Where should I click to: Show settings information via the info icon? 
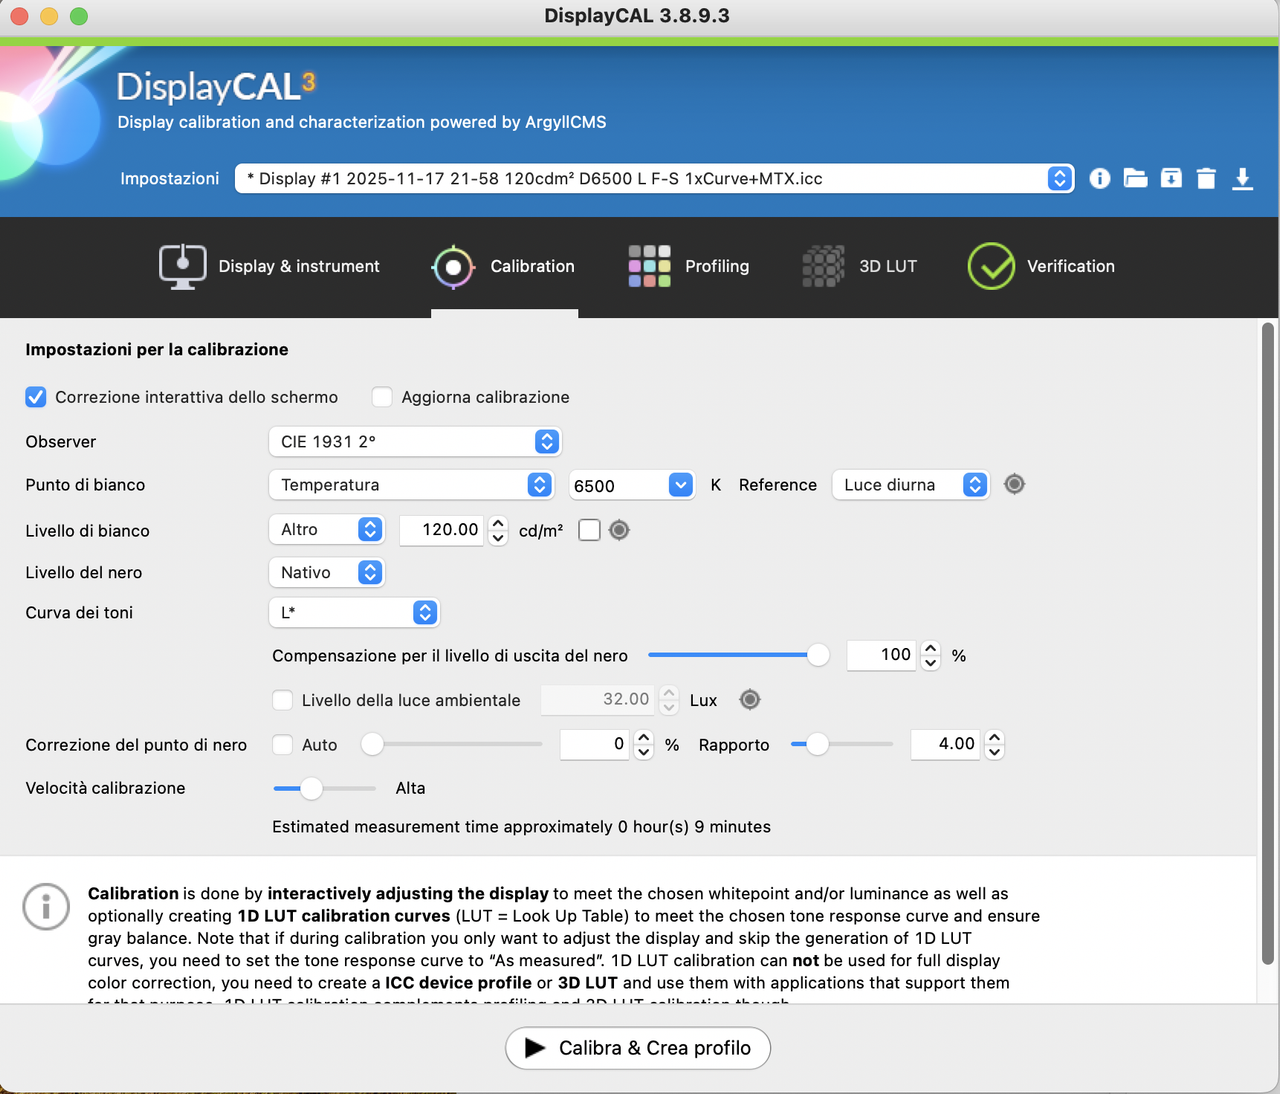pyautogui.click(x=1099, y=178)
